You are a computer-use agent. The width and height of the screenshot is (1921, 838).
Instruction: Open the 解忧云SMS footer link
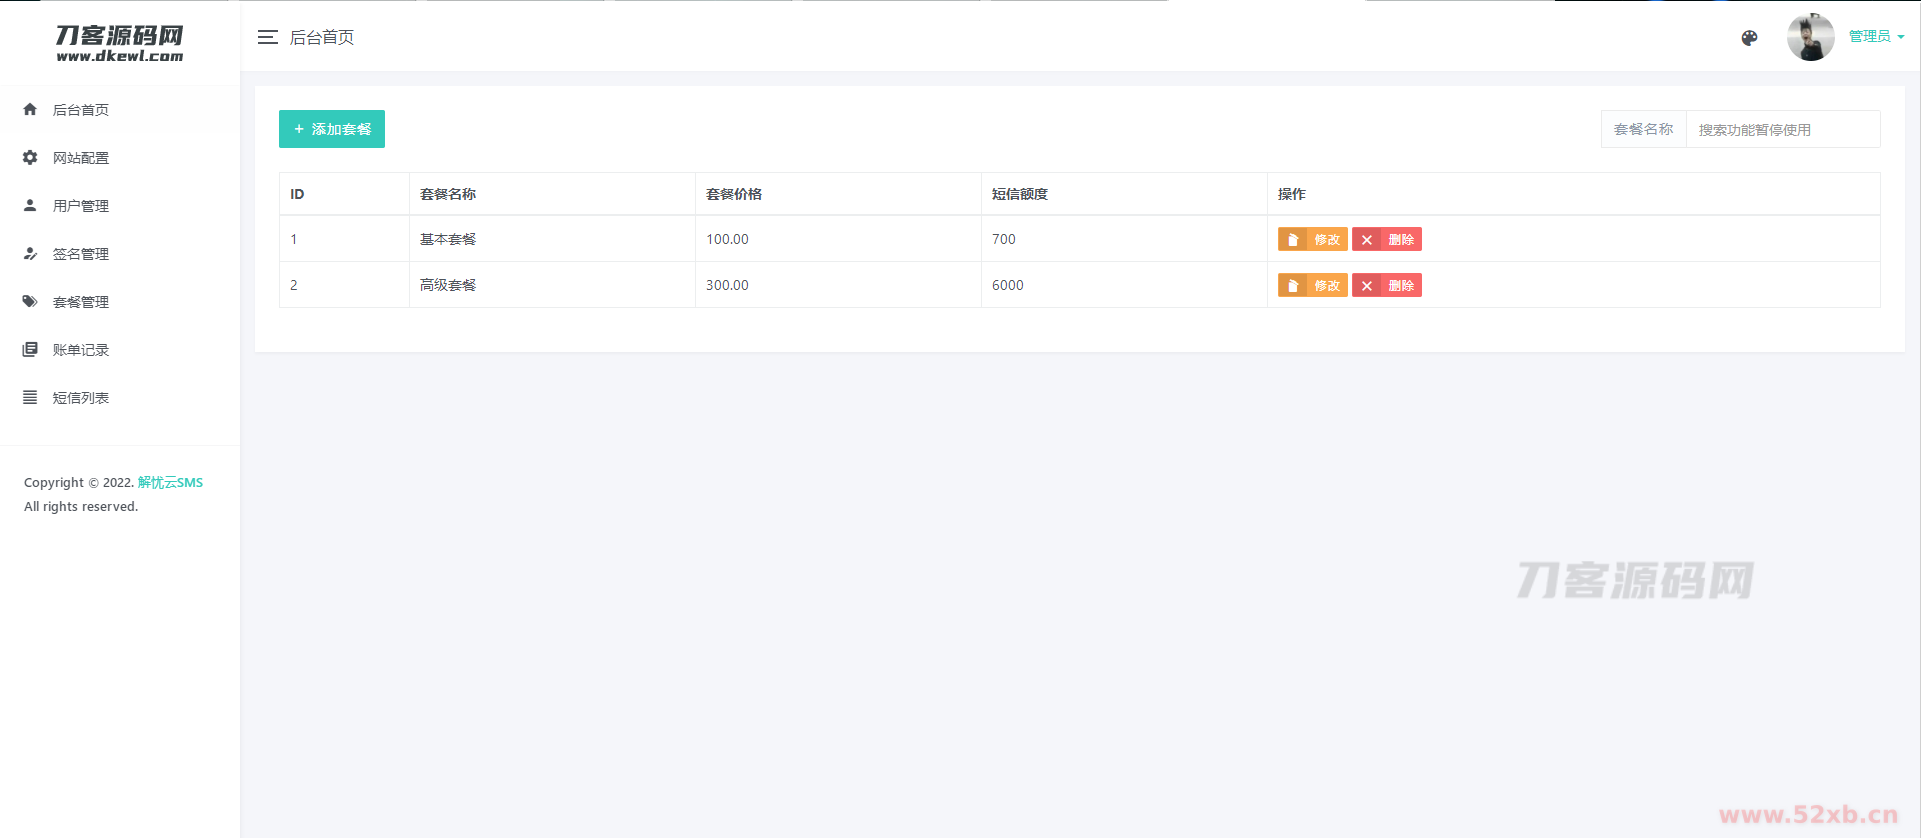tap(170, 482)
